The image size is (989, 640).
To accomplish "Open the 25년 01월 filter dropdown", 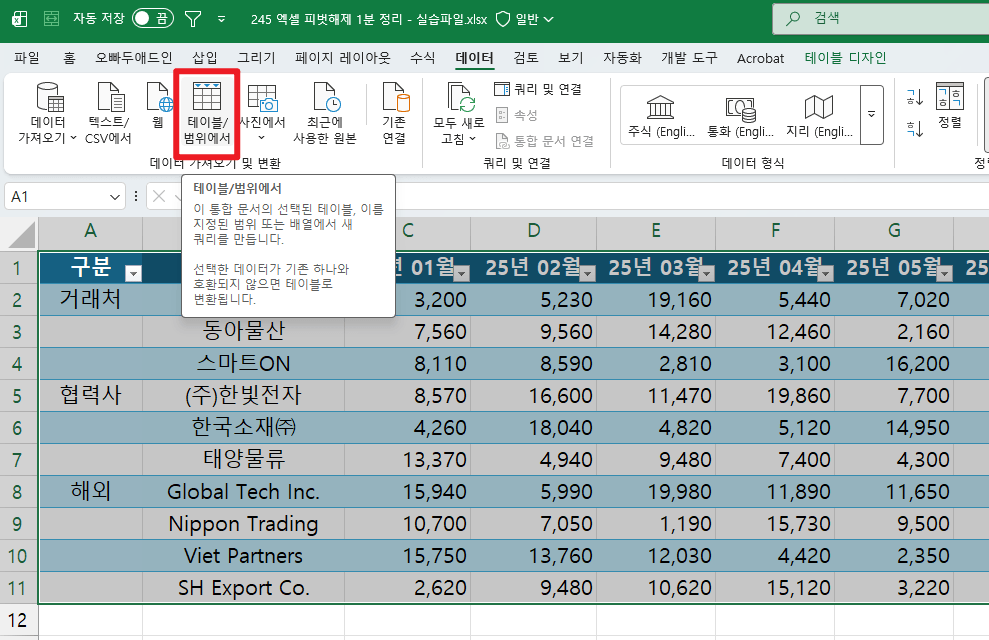I will point(462,273).
